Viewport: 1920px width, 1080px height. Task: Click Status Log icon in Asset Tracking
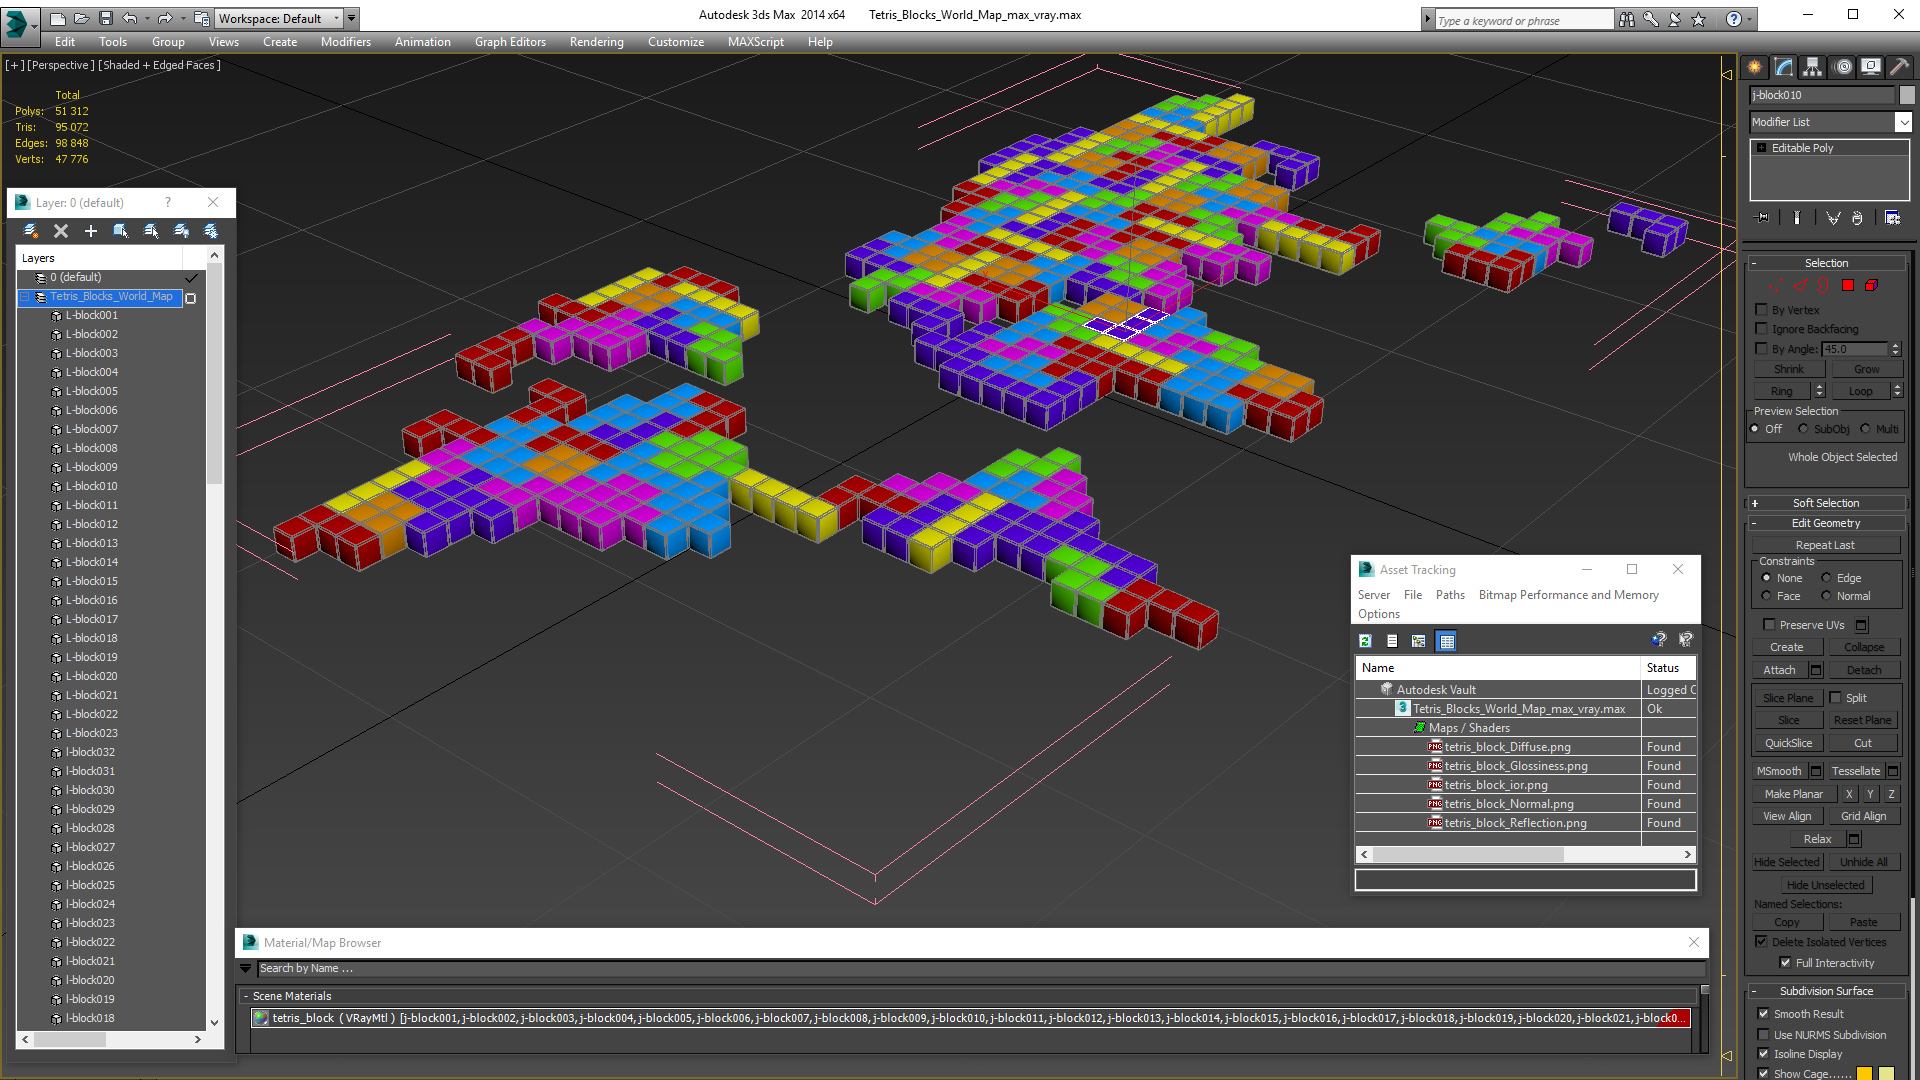point(1392,641)
